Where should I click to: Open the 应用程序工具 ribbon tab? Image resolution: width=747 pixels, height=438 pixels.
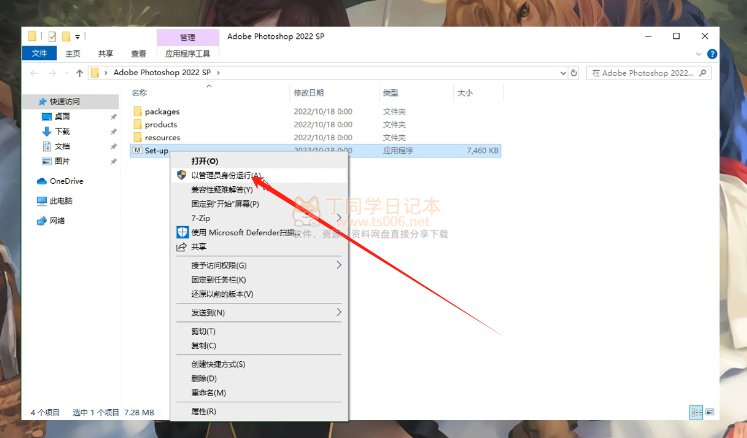[x=187, y=53]
